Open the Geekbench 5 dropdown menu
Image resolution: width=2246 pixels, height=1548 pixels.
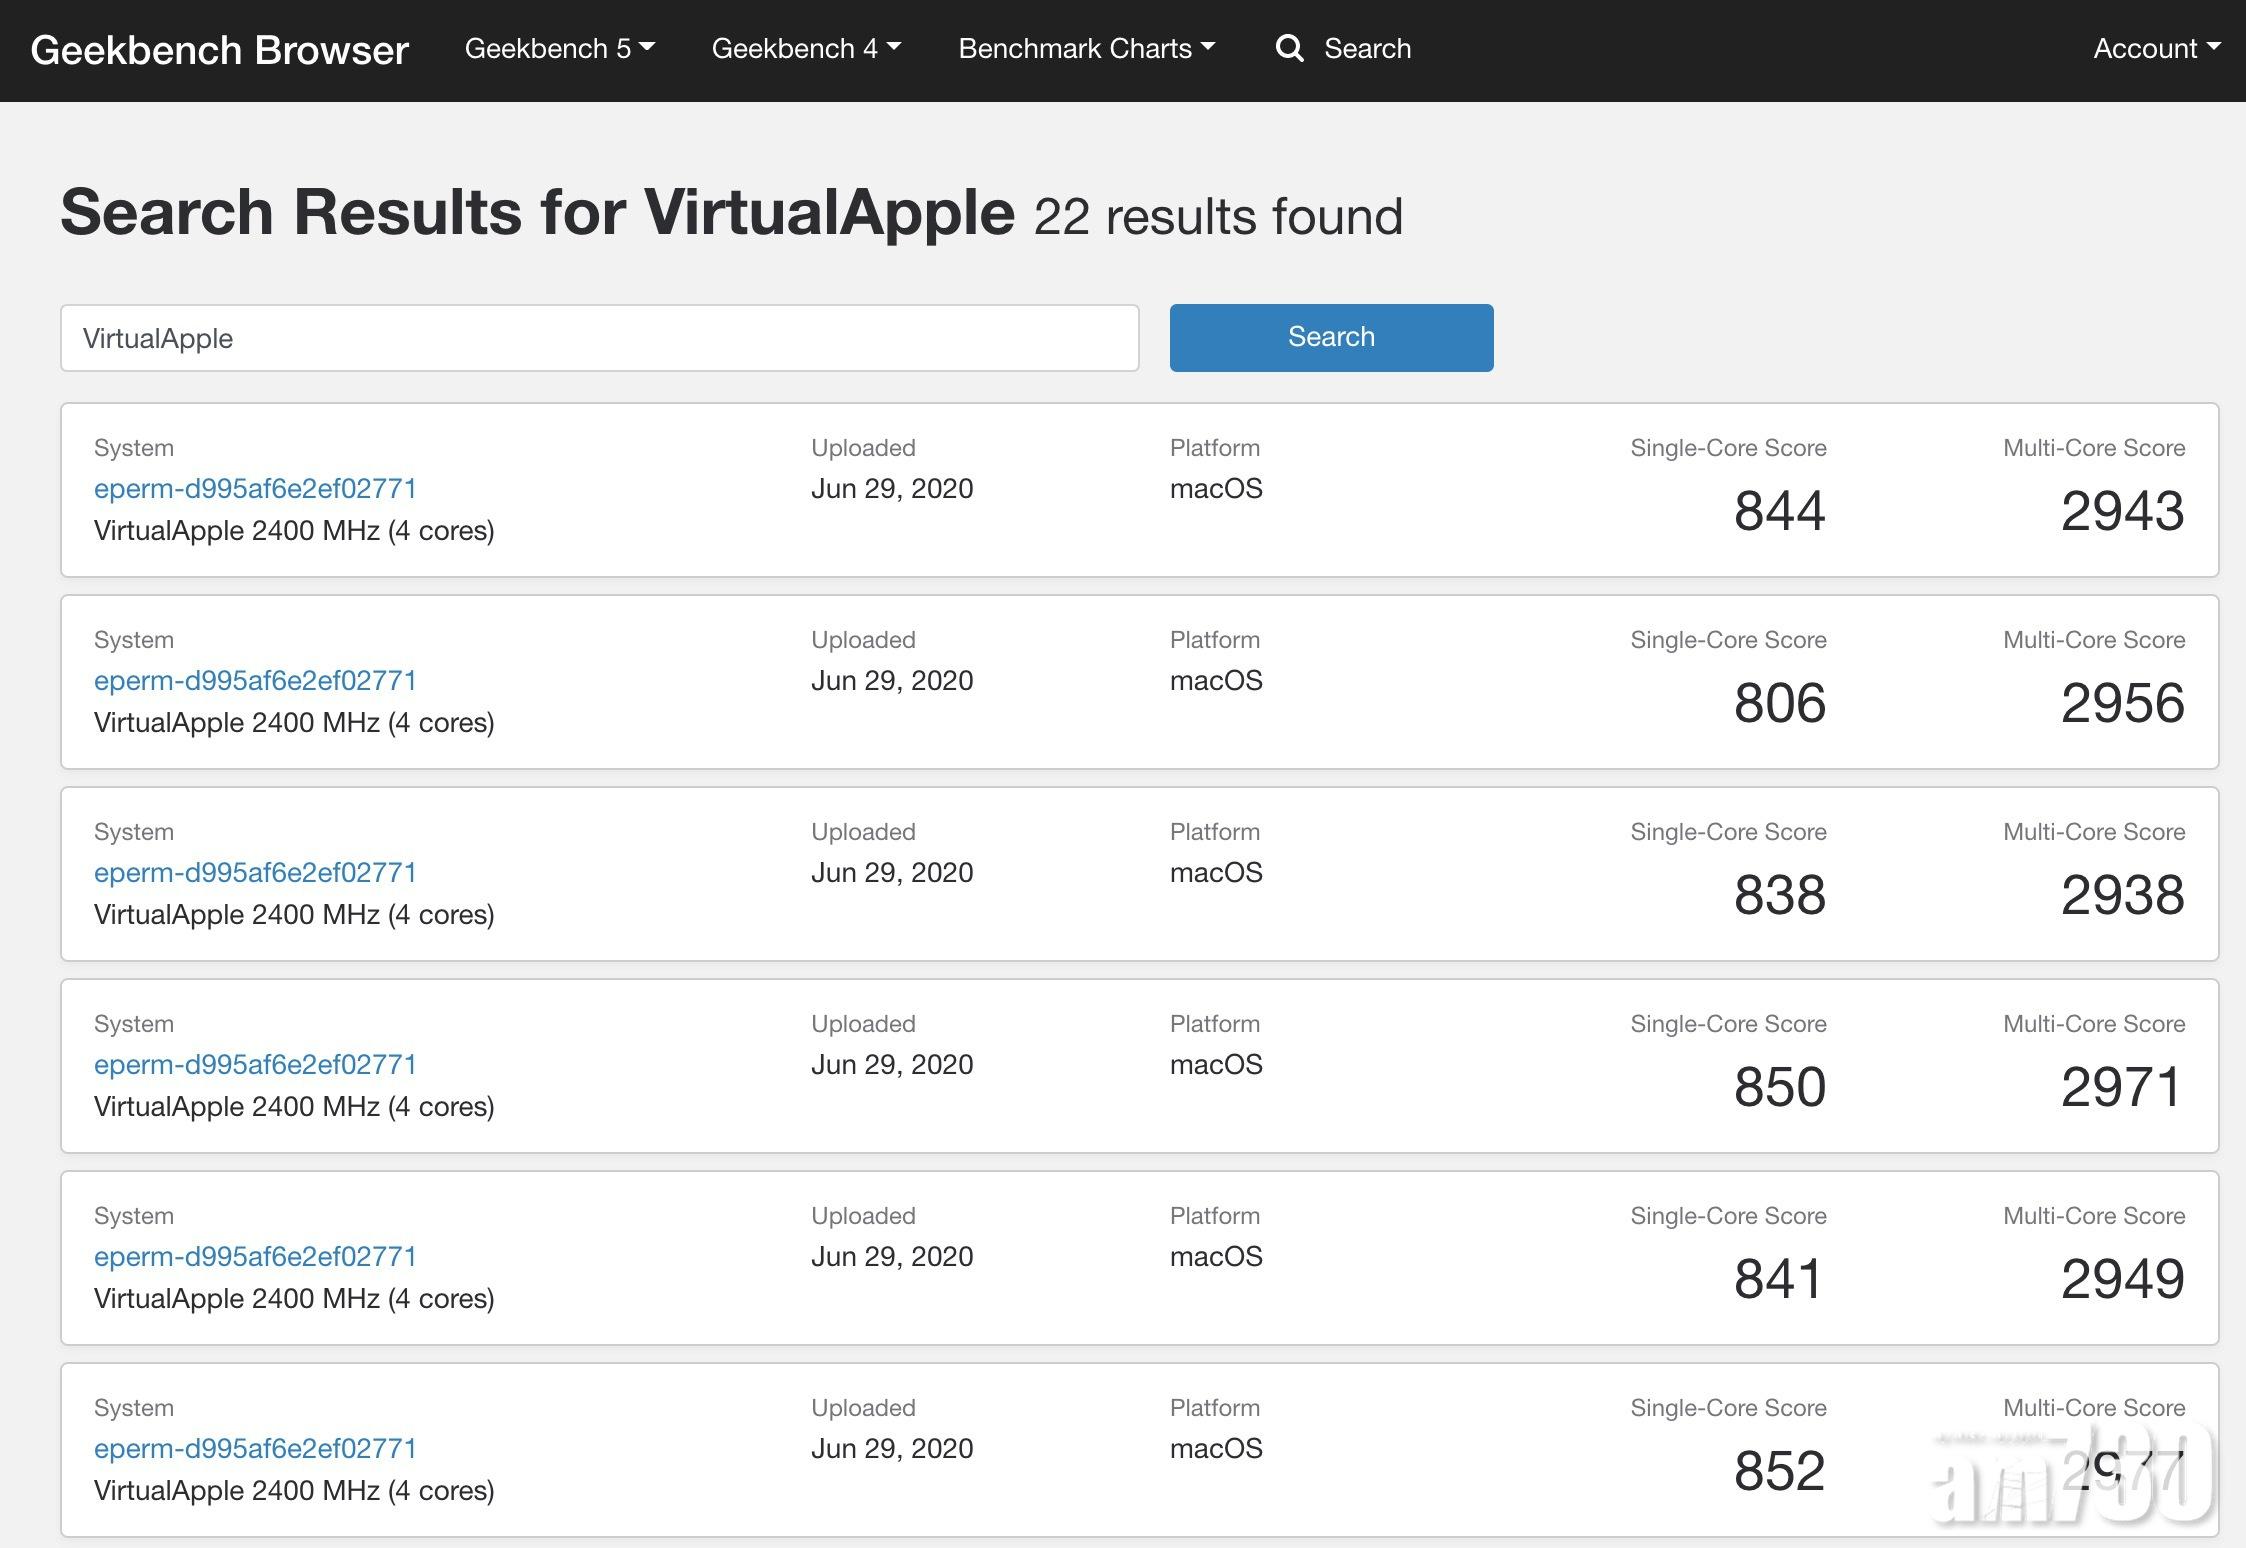559,48
